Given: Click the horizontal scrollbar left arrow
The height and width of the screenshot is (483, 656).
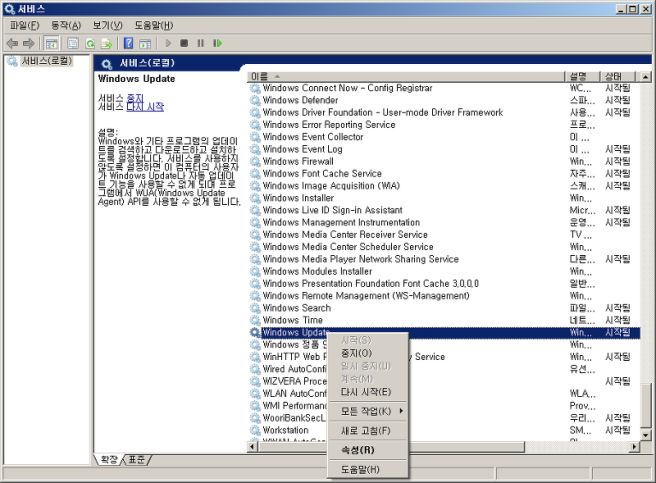Looking at the screenshot, I should coord(252,447).
